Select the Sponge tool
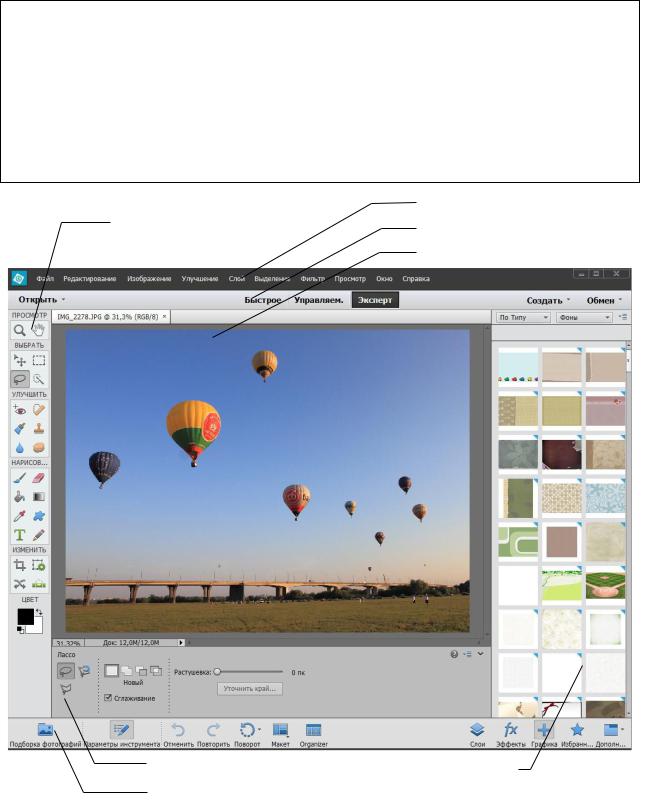The image size is (651, 807). (x=39, y=447)
